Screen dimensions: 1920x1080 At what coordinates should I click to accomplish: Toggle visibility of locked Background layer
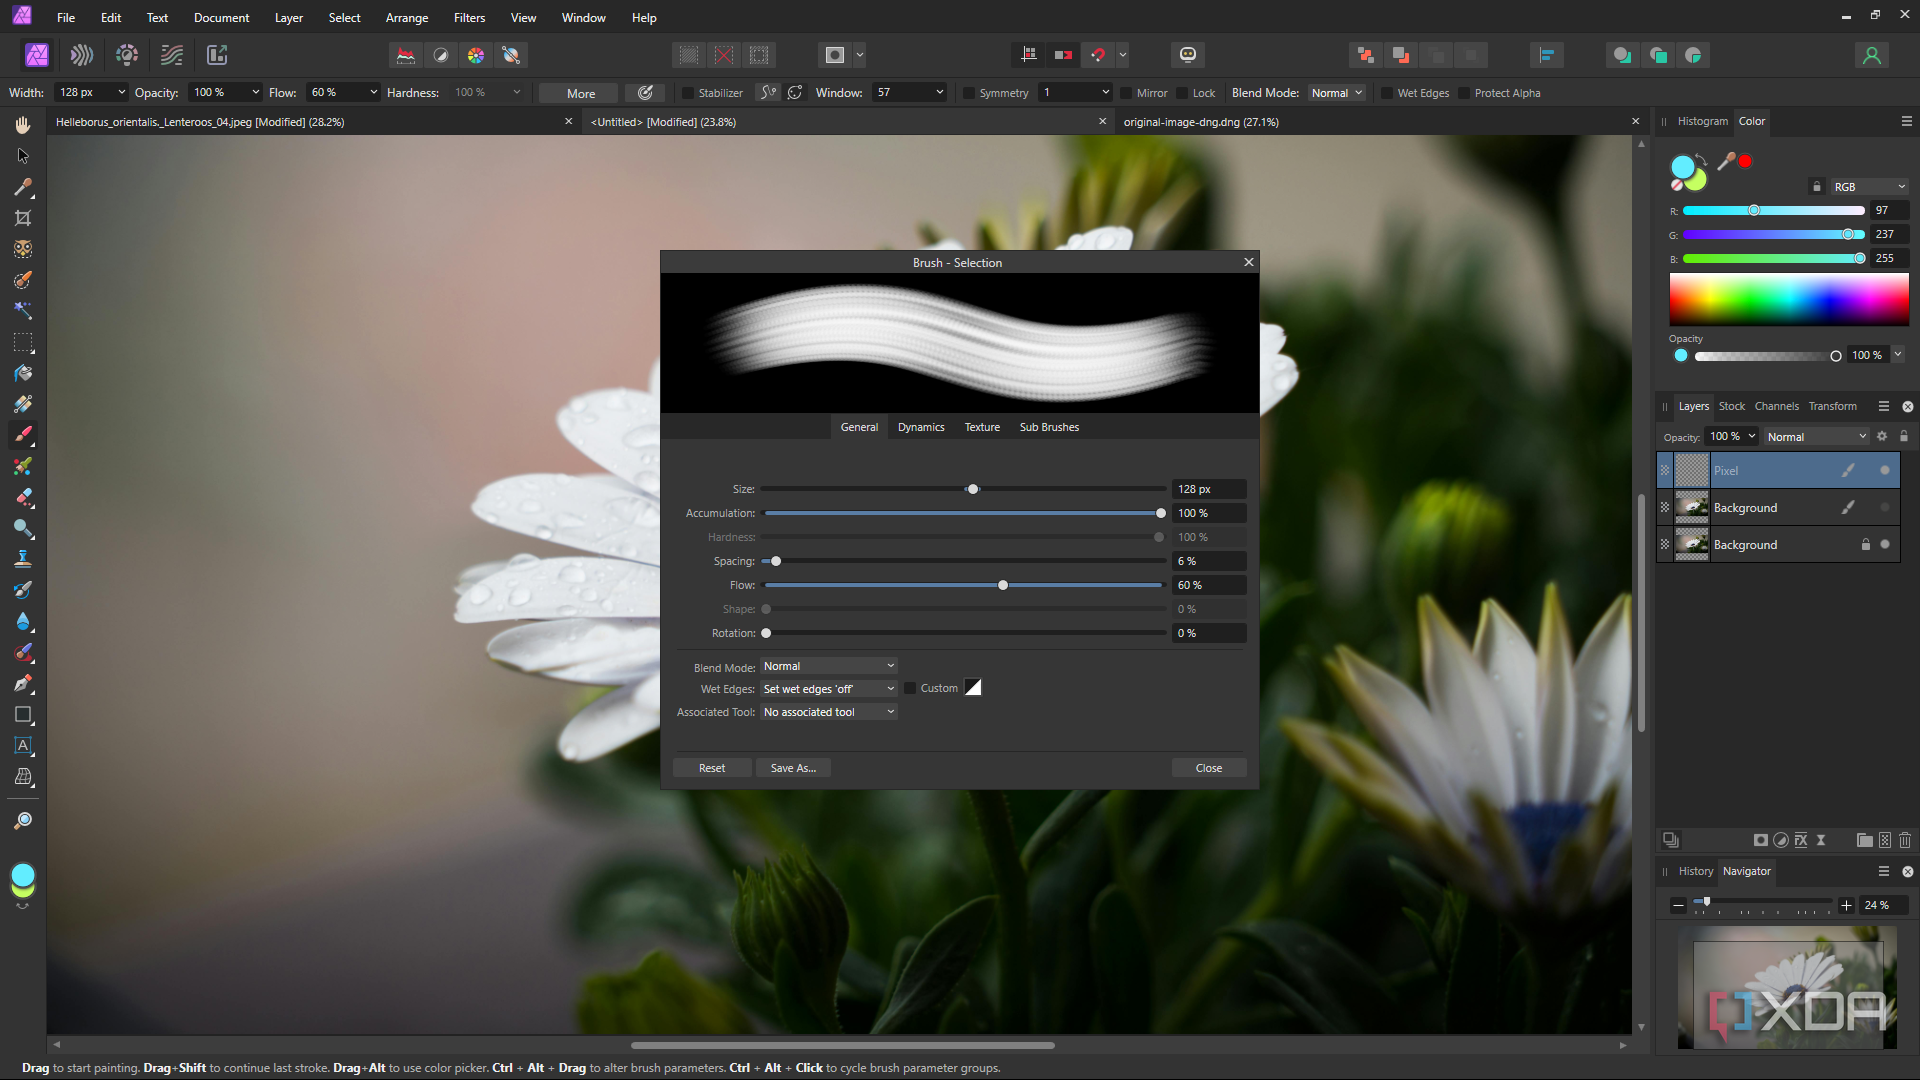click(1885, 545)
